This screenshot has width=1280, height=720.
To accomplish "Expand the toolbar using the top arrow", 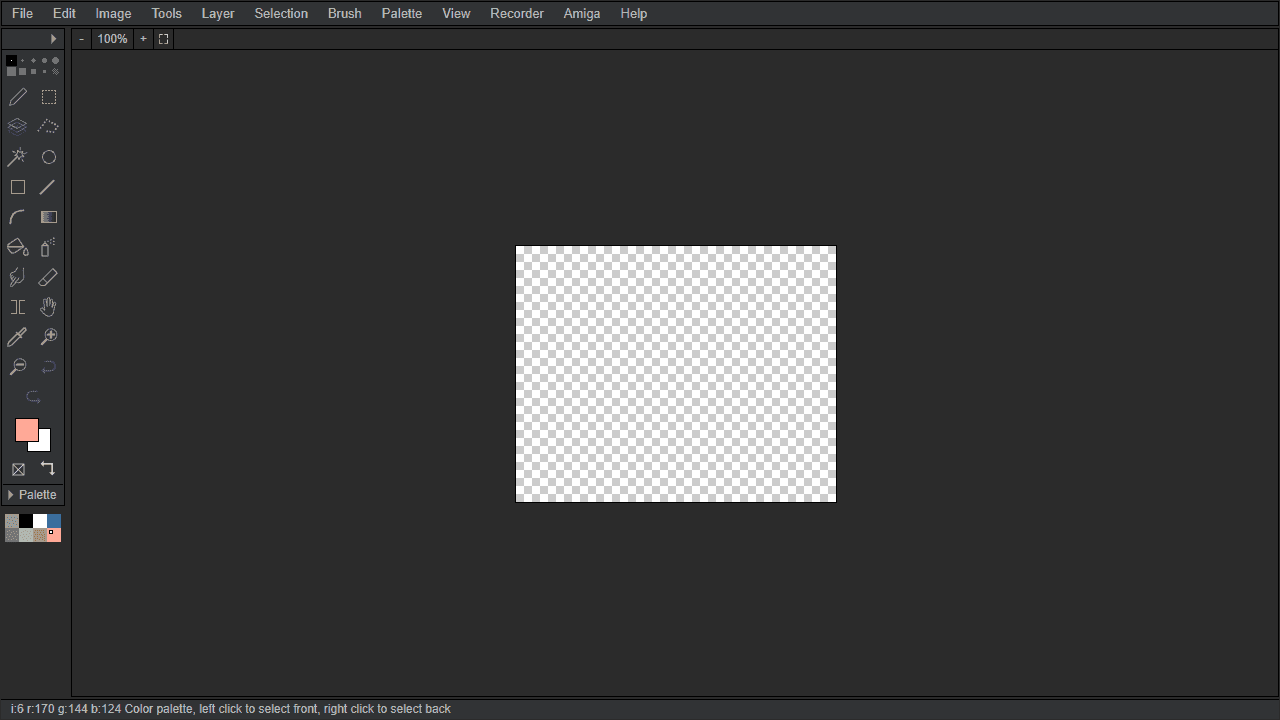I will [x=53, y=39].
